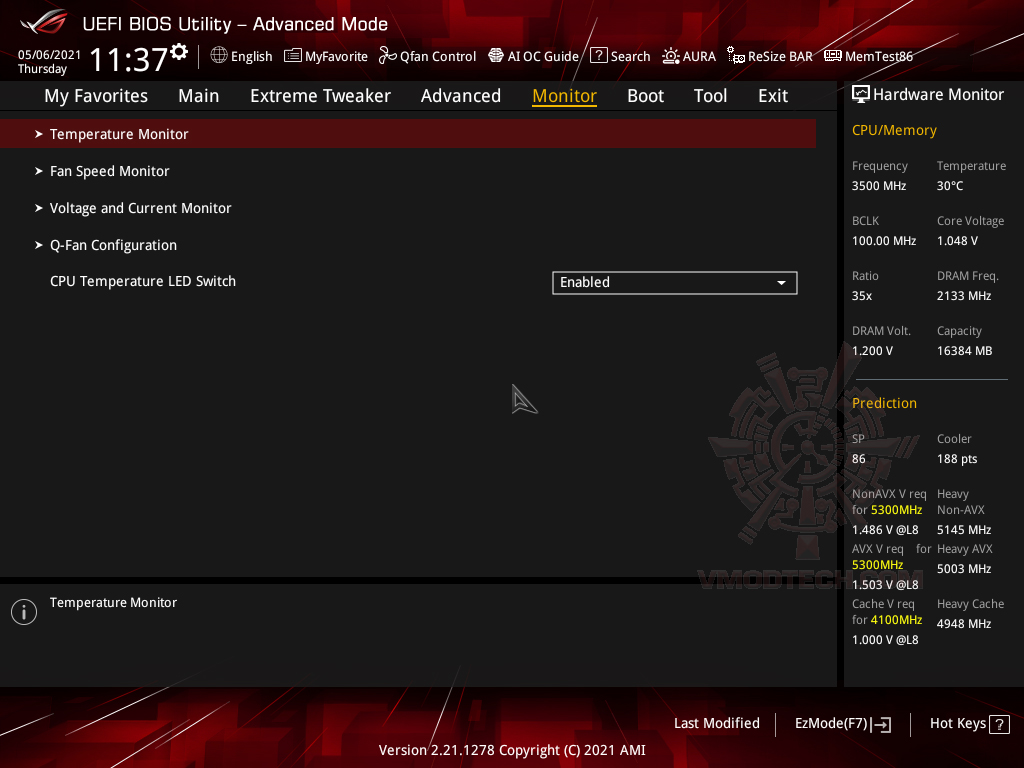
Task: Click Temperature Monitor help description
Action: tap(113, 603)
